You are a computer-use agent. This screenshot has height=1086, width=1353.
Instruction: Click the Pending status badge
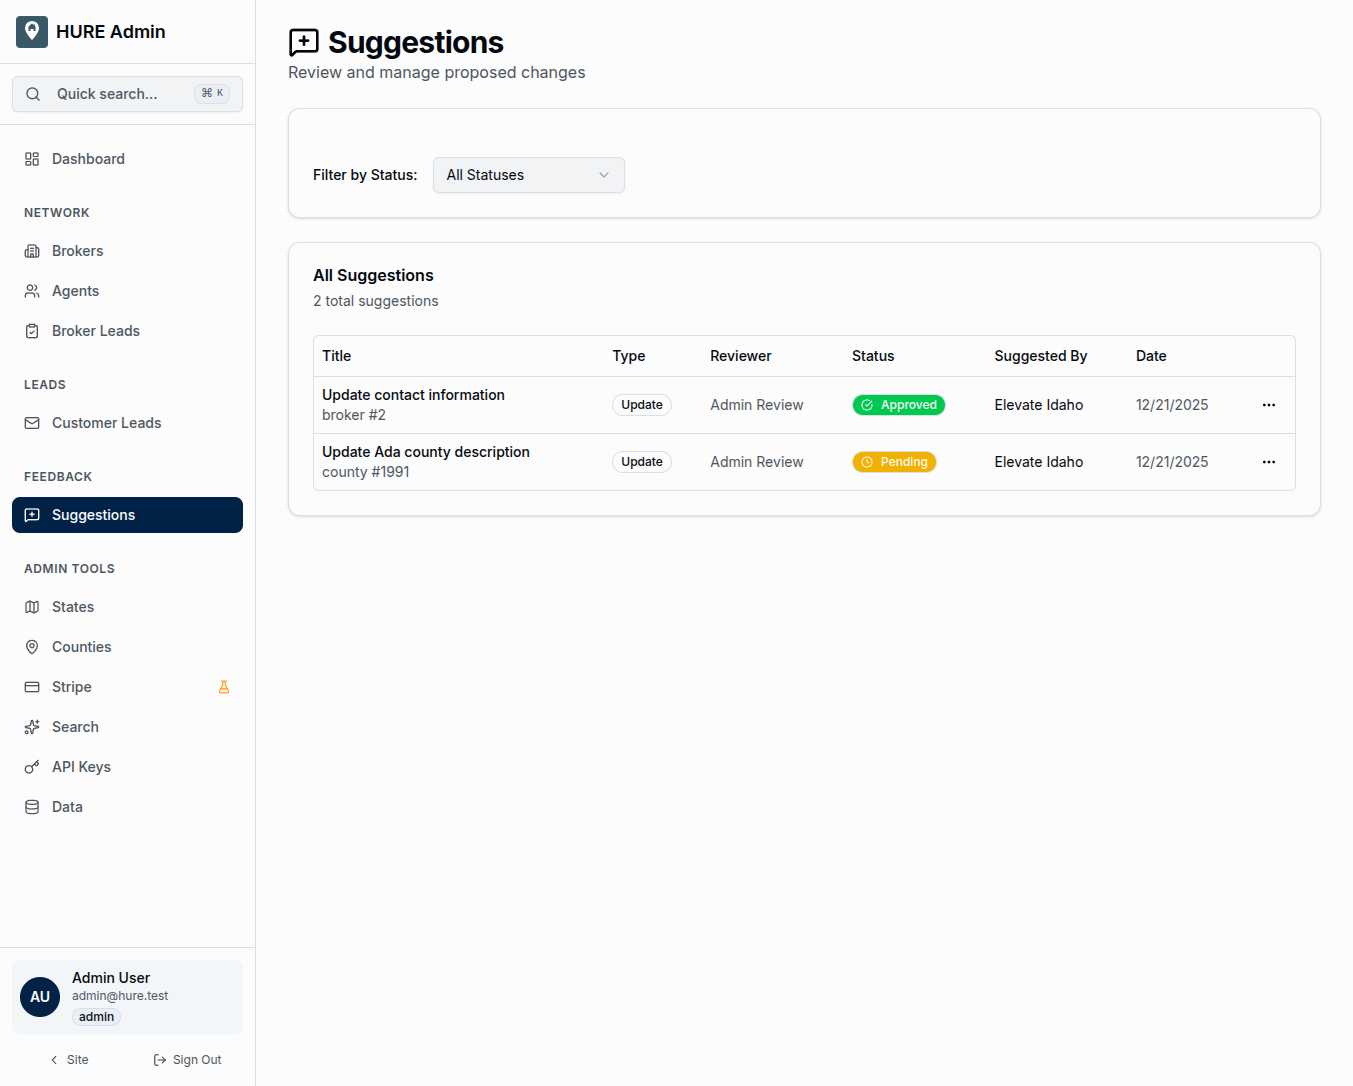tap(894, 462)
